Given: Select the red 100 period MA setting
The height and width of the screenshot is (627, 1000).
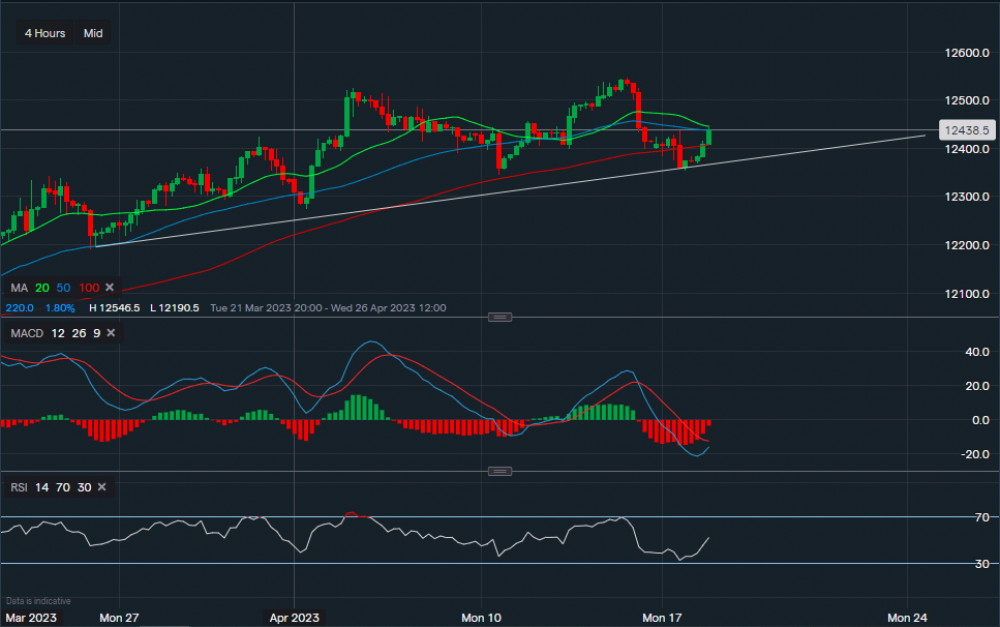Looking at the screenshot, I should (89, 288).
